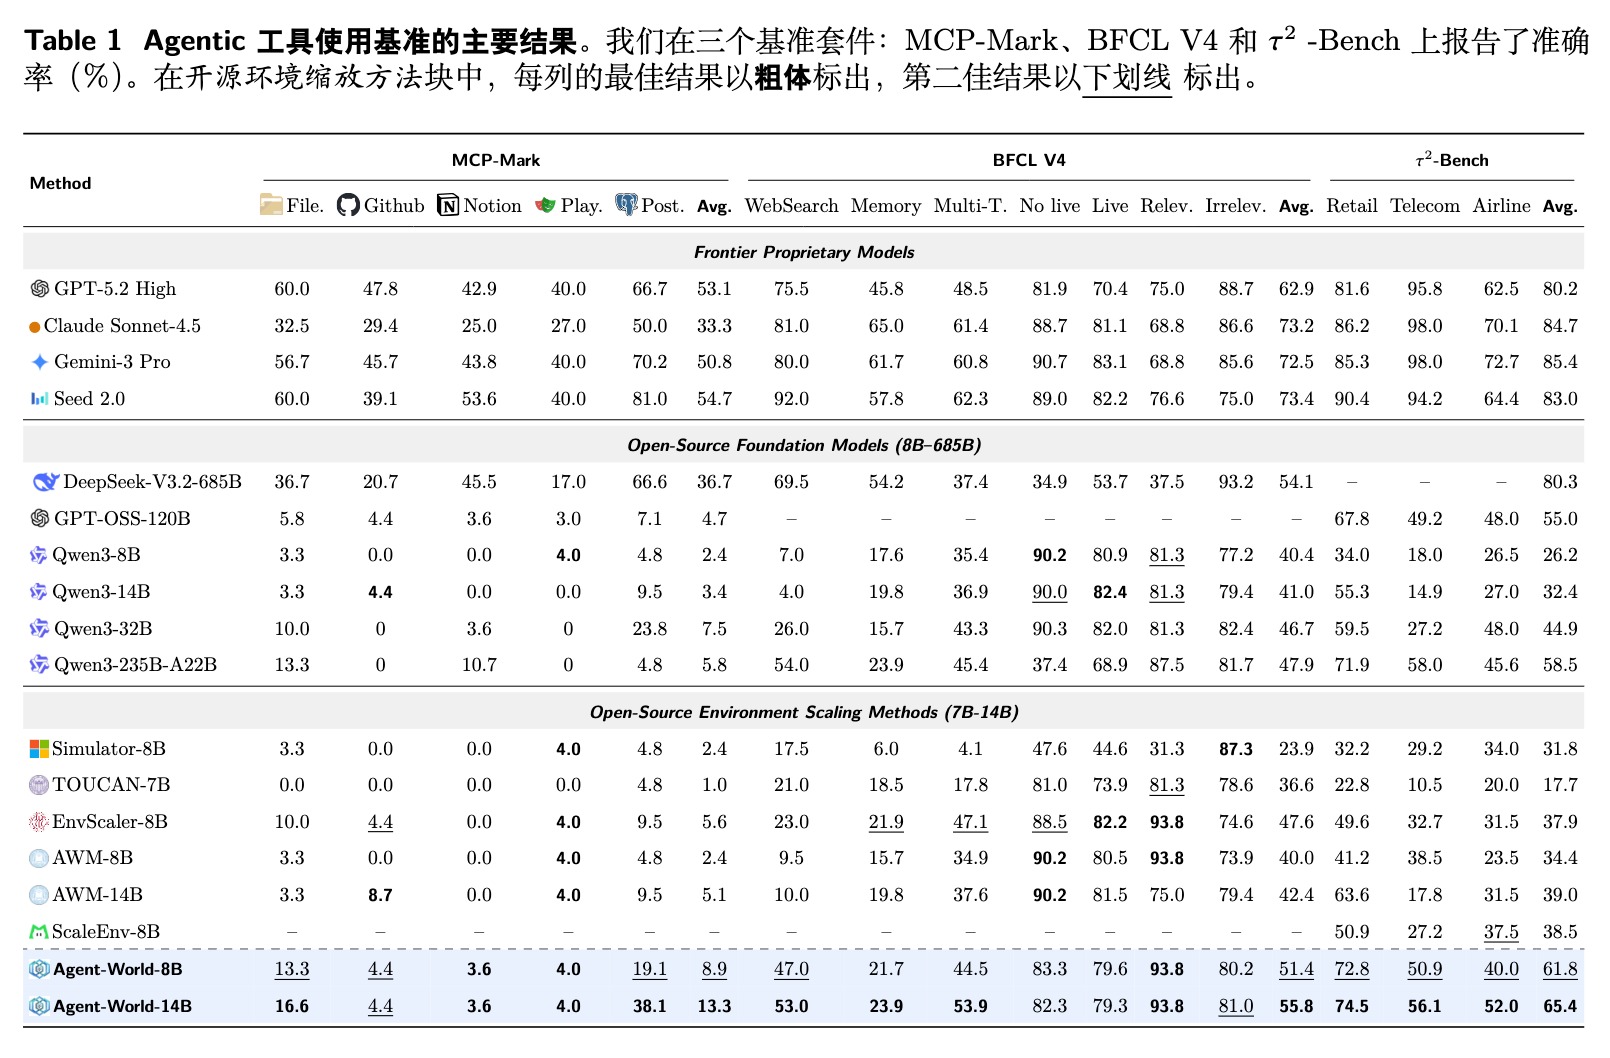Click the icon beside Agent-World-14B

click(x=39, y=1006)
